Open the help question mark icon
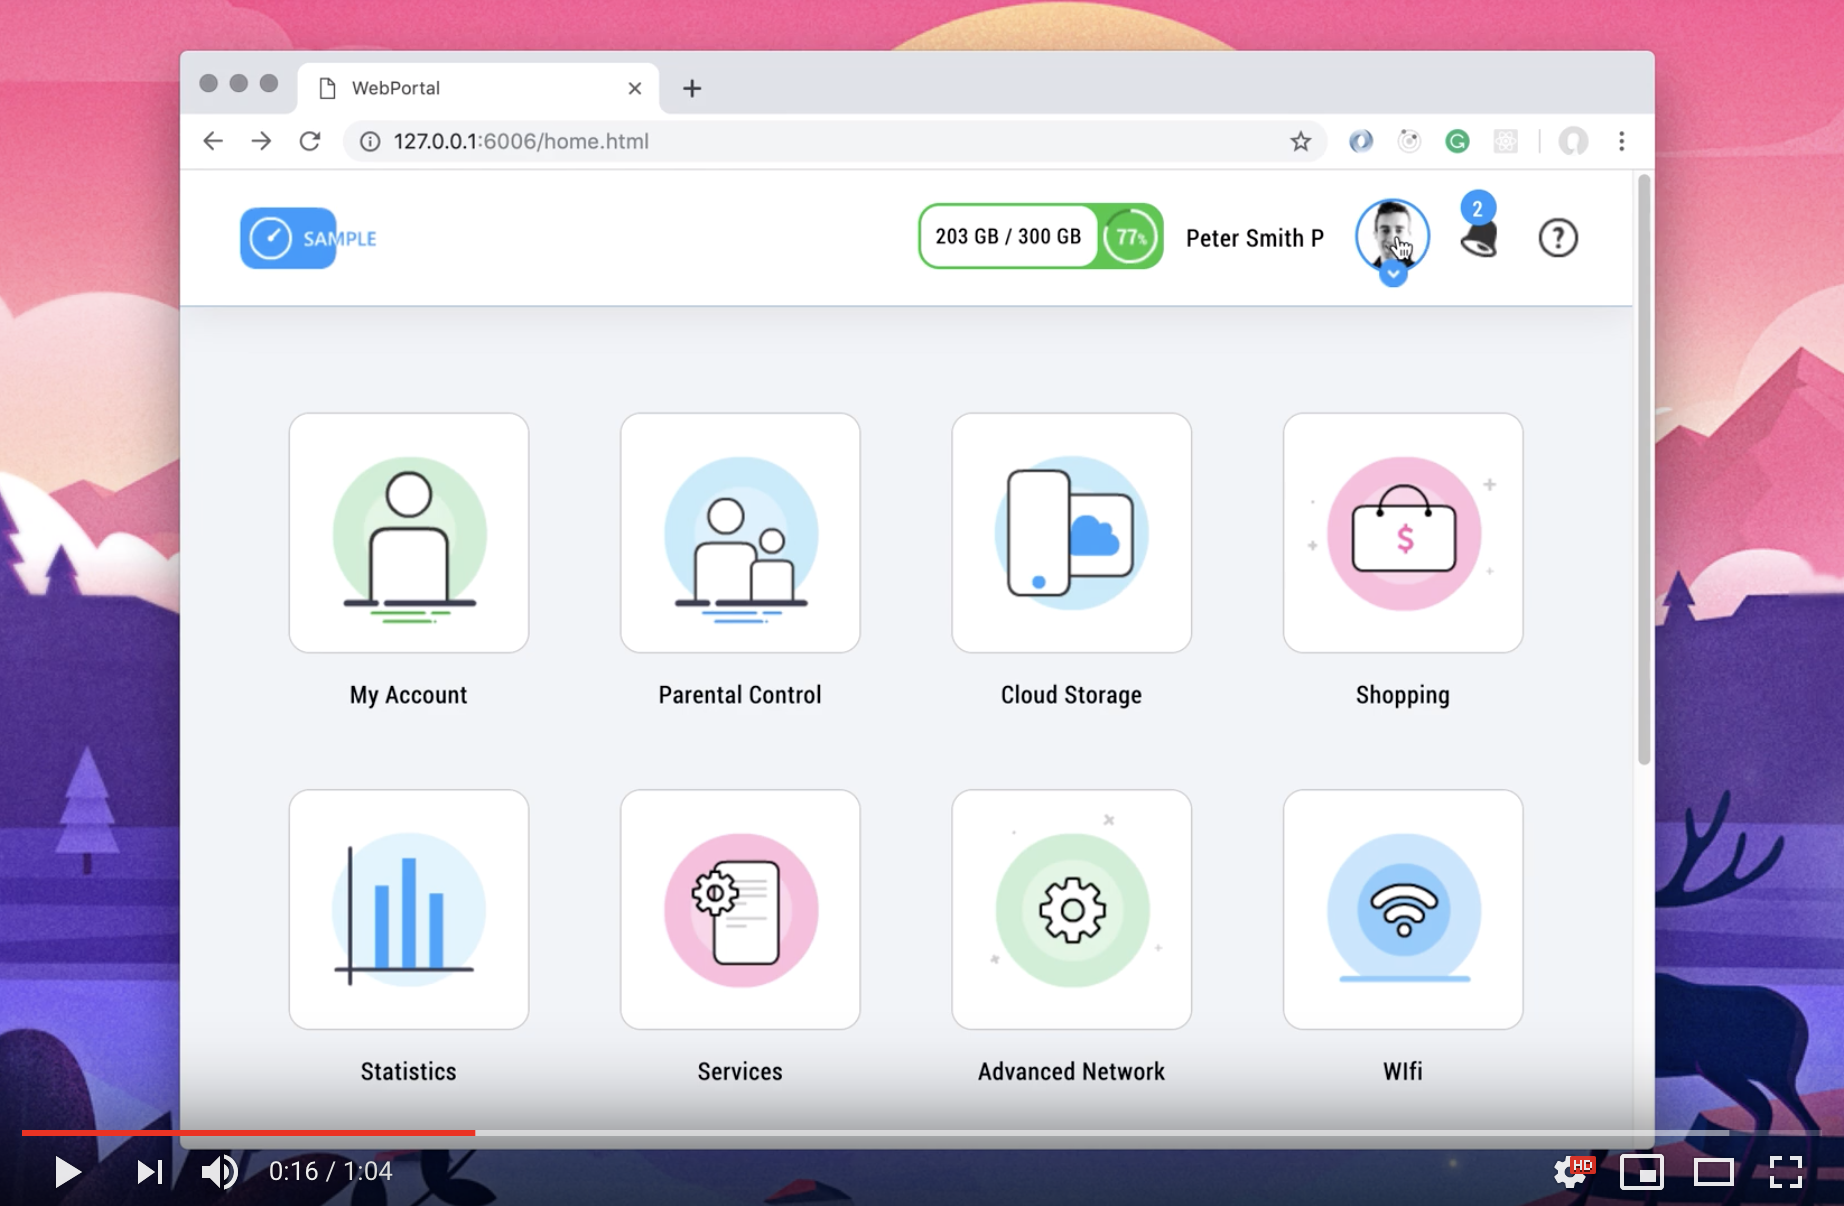1844x1206 pixels. [x=1558, y=238]
